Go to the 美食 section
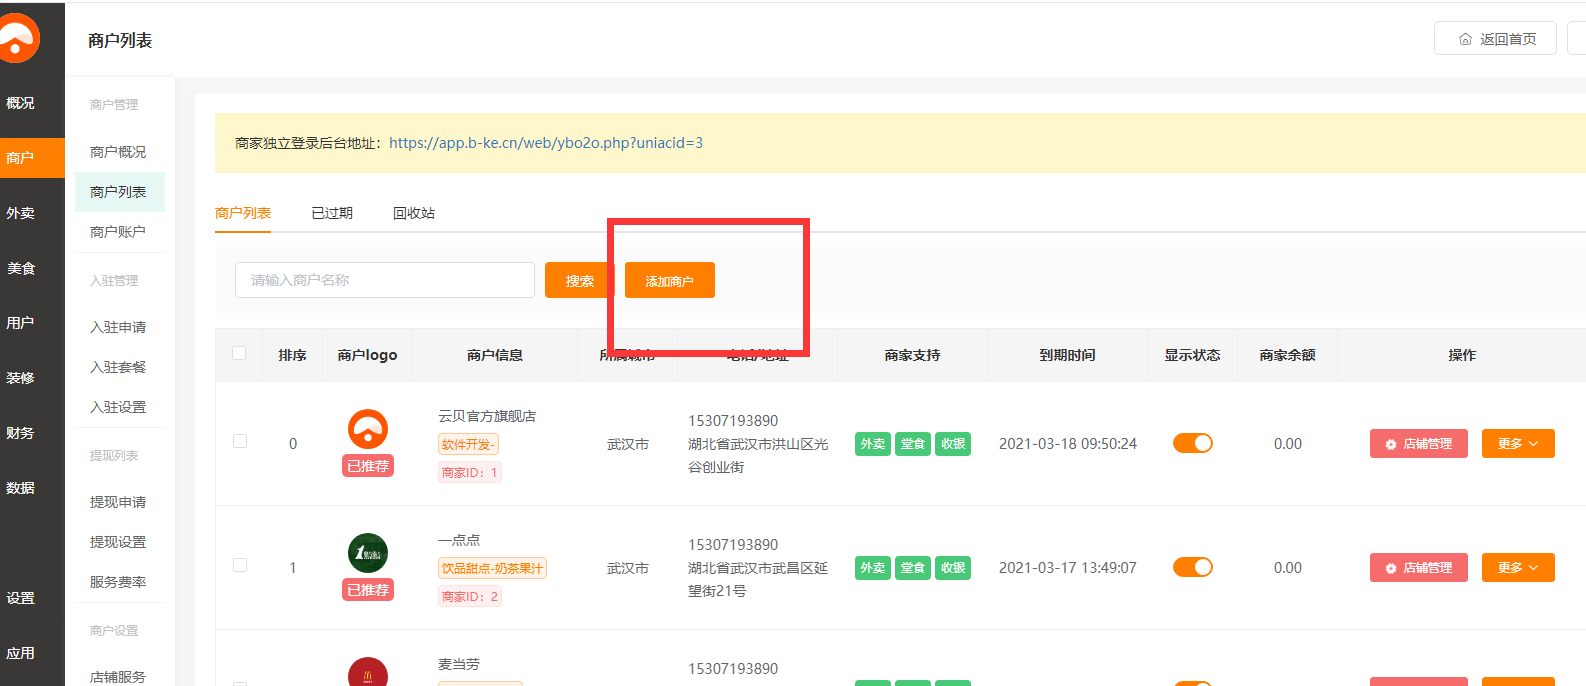The width and height of the screenshot is (1586, 686). click(x=20, y=268)
